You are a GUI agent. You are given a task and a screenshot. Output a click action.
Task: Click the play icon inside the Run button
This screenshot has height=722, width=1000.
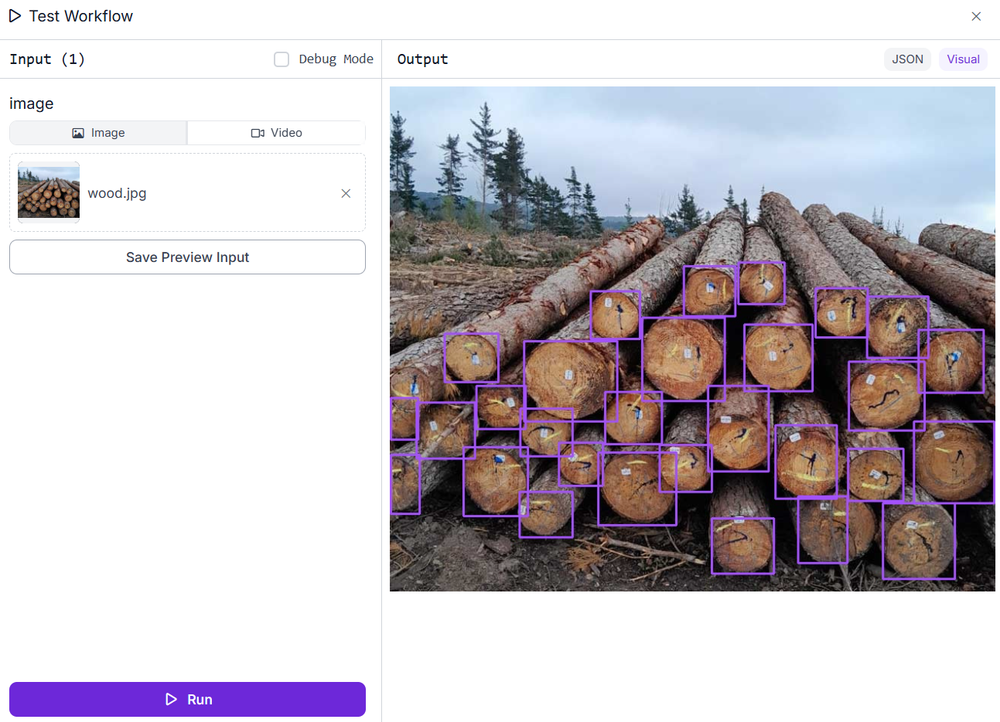point(169,699)
